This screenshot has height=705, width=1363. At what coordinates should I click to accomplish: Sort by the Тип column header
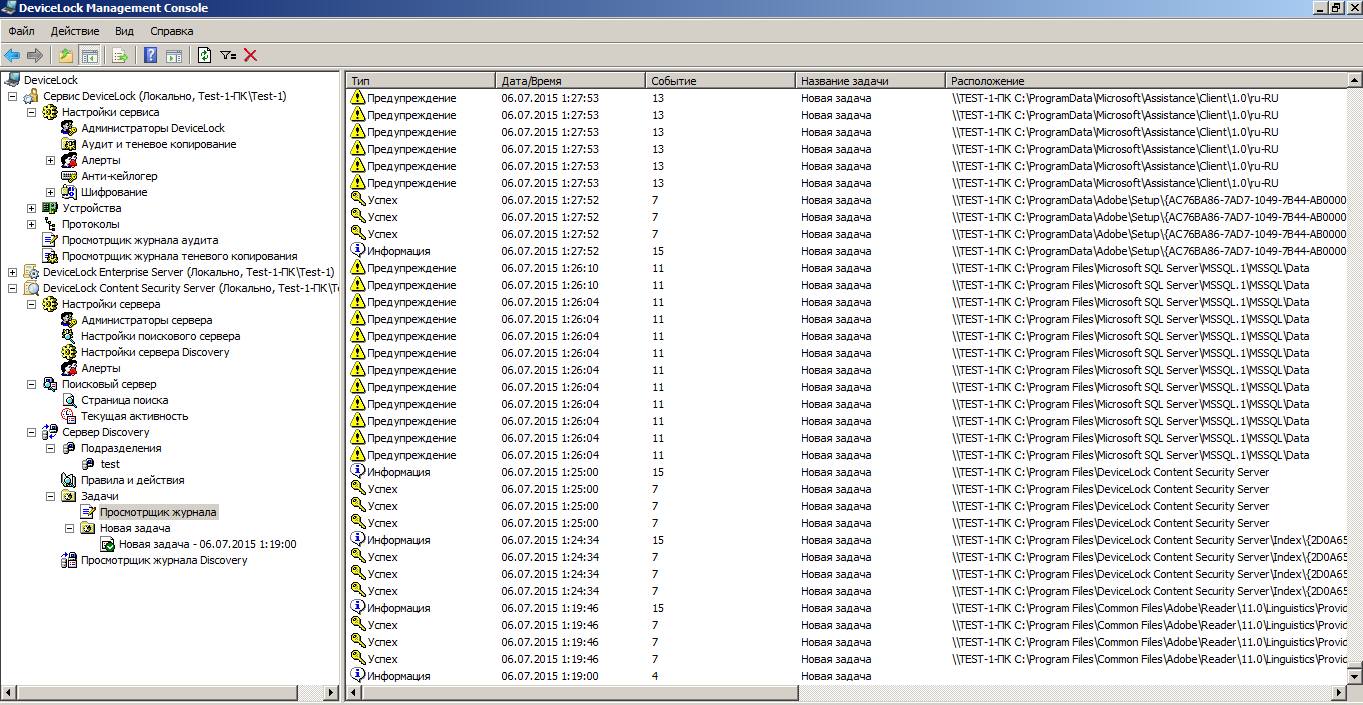pyautogui.click(x=420, y=80)
